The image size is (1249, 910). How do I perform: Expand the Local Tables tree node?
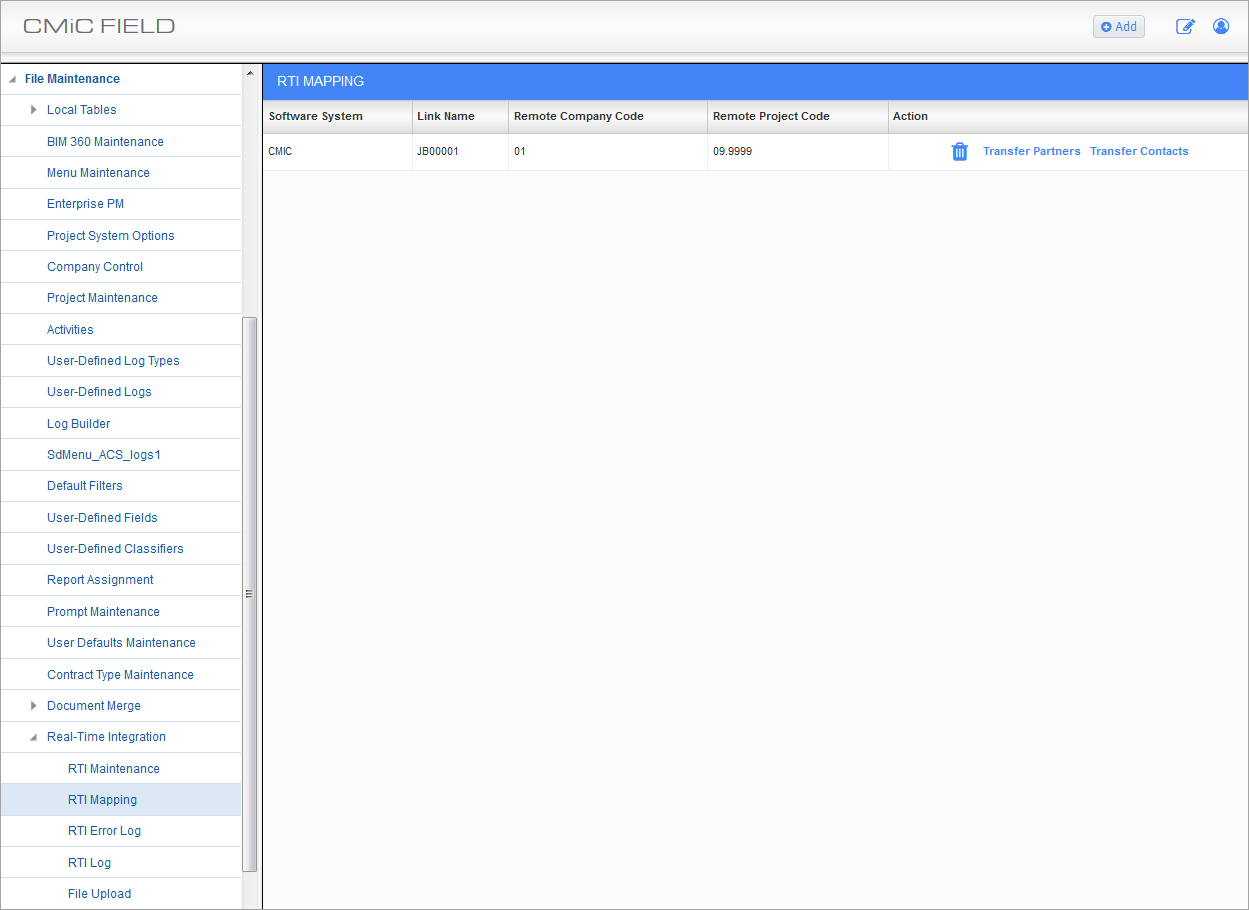pyautogui.click(x=33, y=110)
